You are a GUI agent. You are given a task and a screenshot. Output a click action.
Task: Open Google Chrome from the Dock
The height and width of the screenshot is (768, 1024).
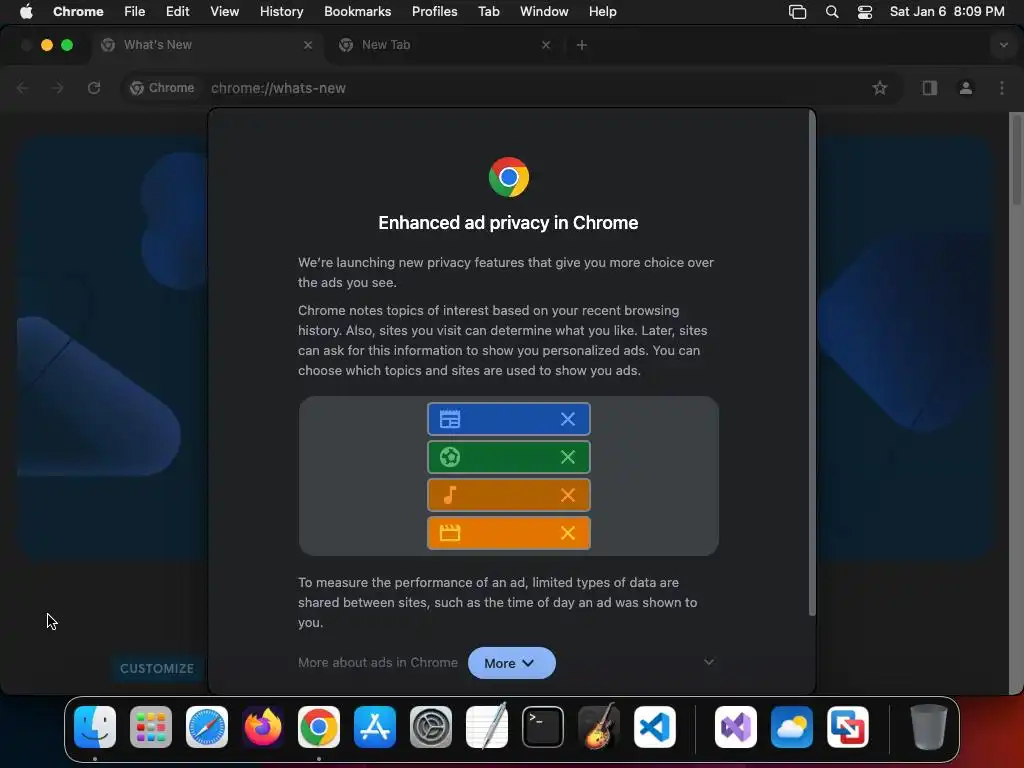click(x=319, y=727)
